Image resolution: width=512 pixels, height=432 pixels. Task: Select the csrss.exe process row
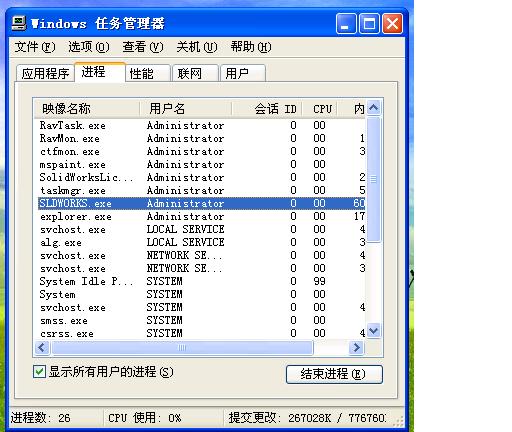tap(202, 333)
